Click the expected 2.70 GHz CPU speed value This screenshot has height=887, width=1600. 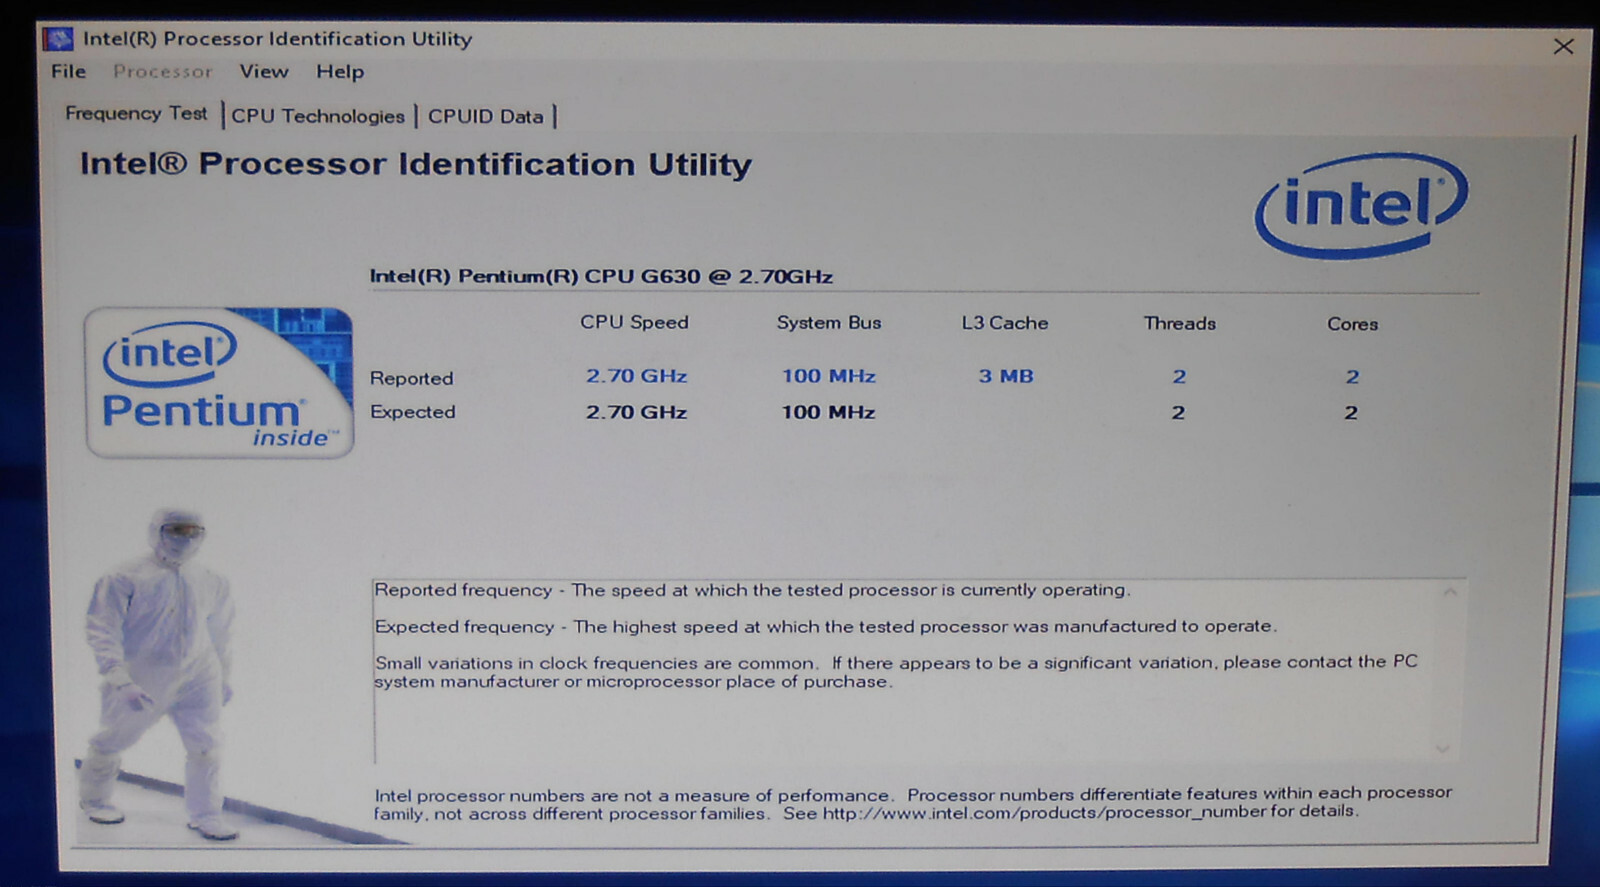[636, 412]
